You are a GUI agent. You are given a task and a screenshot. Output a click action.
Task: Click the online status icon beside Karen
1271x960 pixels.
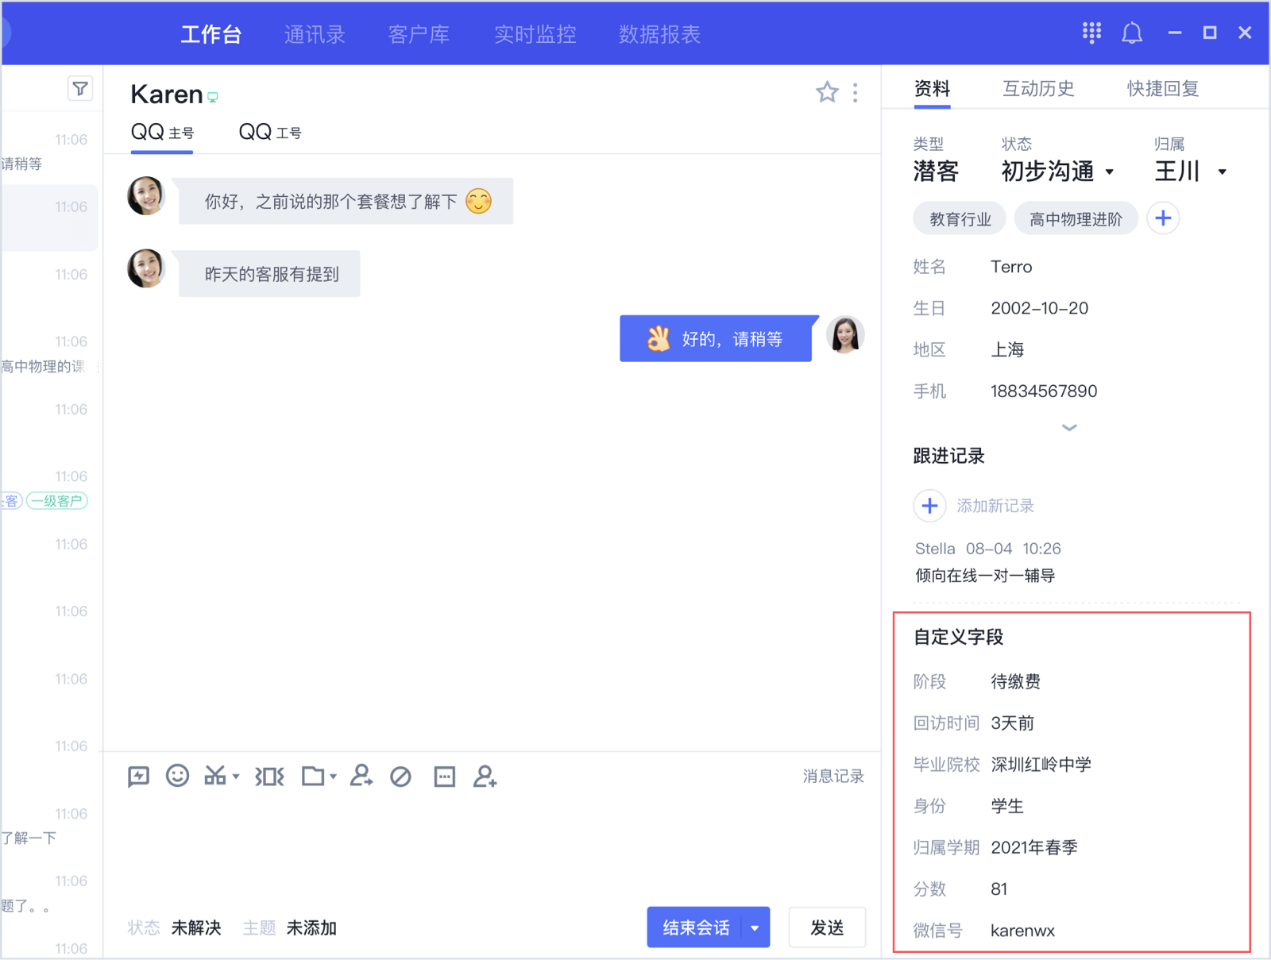click(212, 97)
